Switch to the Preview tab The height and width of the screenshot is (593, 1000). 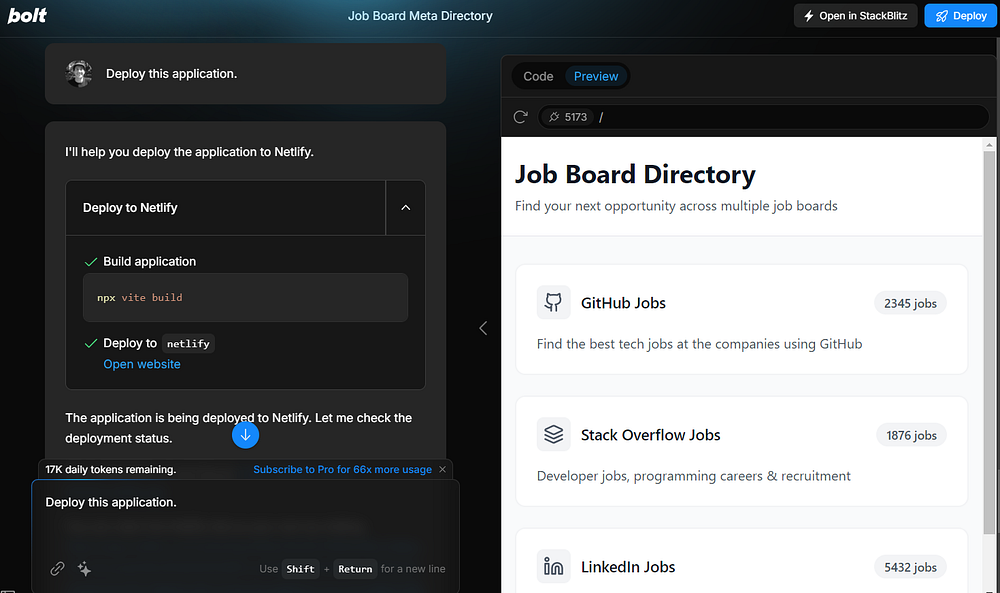click(x=596, y=76)
